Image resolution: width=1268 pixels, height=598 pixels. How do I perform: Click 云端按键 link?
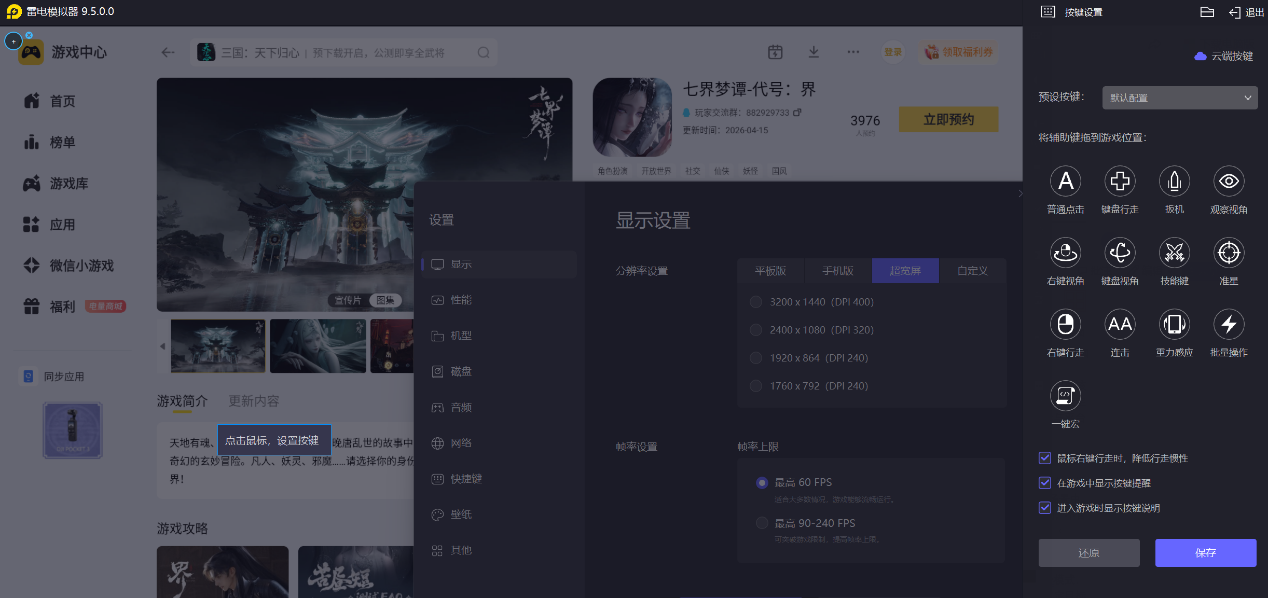click(x=1224, y=56)
